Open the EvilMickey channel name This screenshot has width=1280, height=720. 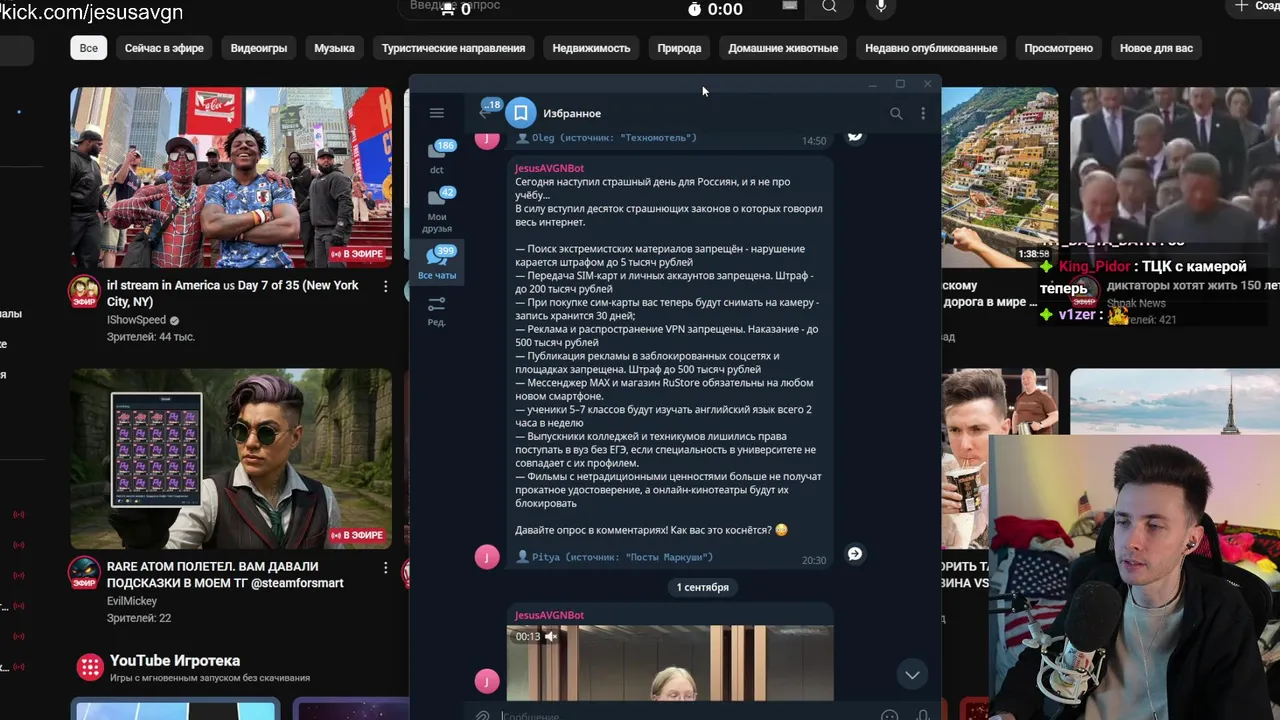pyautogui.click(x=132, y=601)
